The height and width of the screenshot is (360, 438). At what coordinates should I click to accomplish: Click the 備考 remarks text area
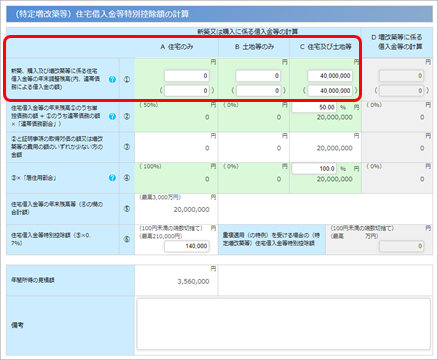pos(284,324)
